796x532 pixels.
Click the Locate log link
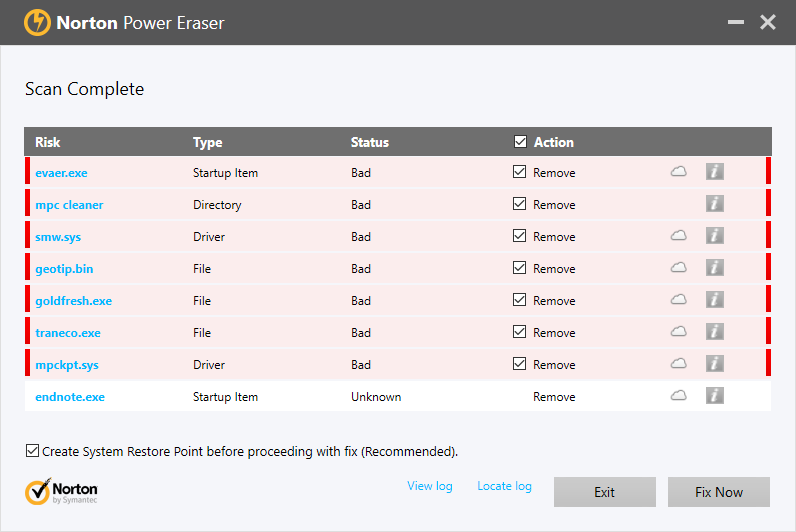pyautogui.click(x=504, y=486)
